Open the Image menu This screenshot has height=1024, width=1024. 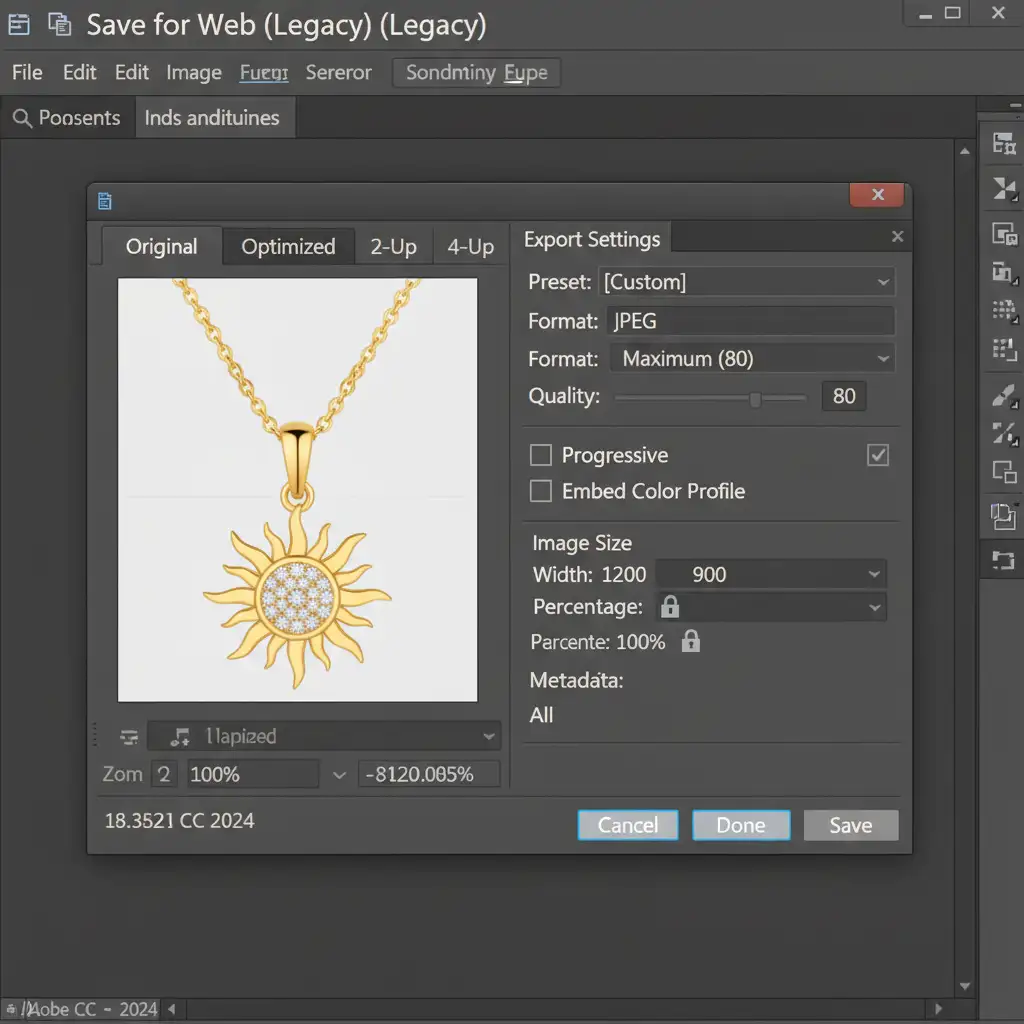tap(194, 73)
